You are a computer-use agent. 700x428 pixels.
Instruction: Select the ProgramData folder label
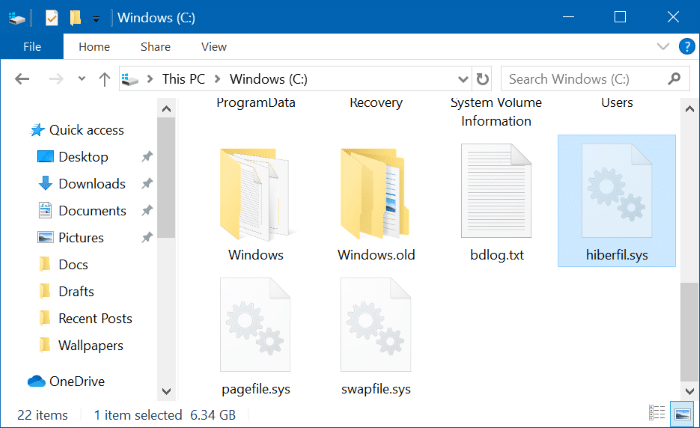(255, 103)
